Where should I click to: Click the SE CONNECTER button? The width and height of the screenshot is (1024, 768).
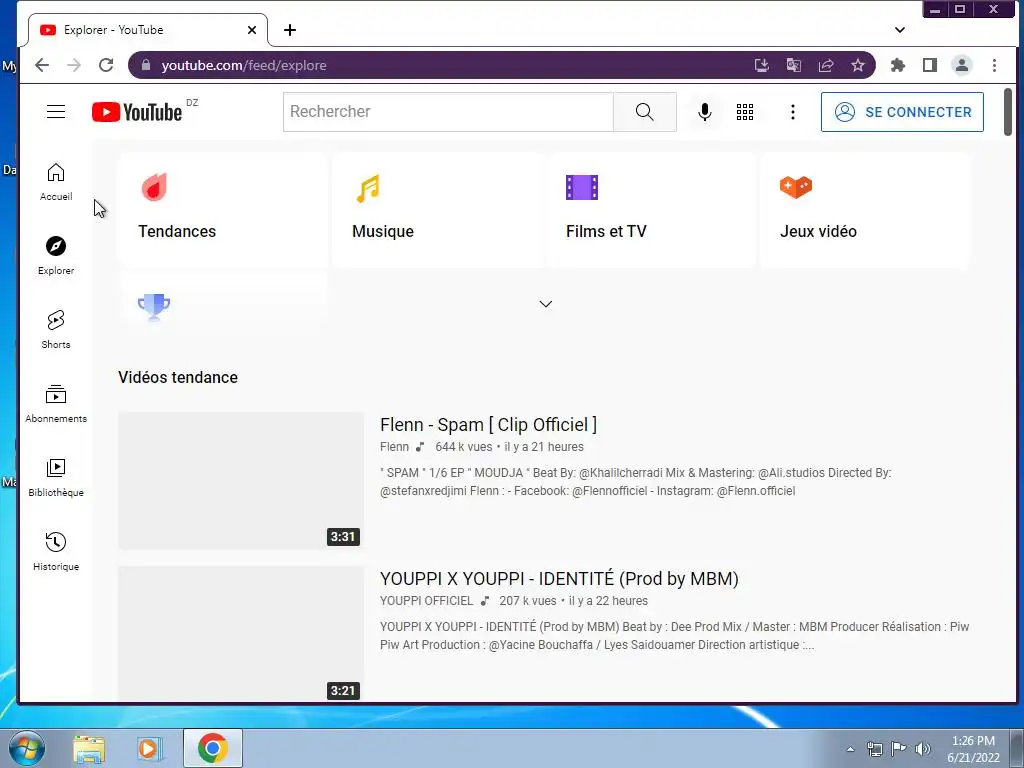pos(903,112)
